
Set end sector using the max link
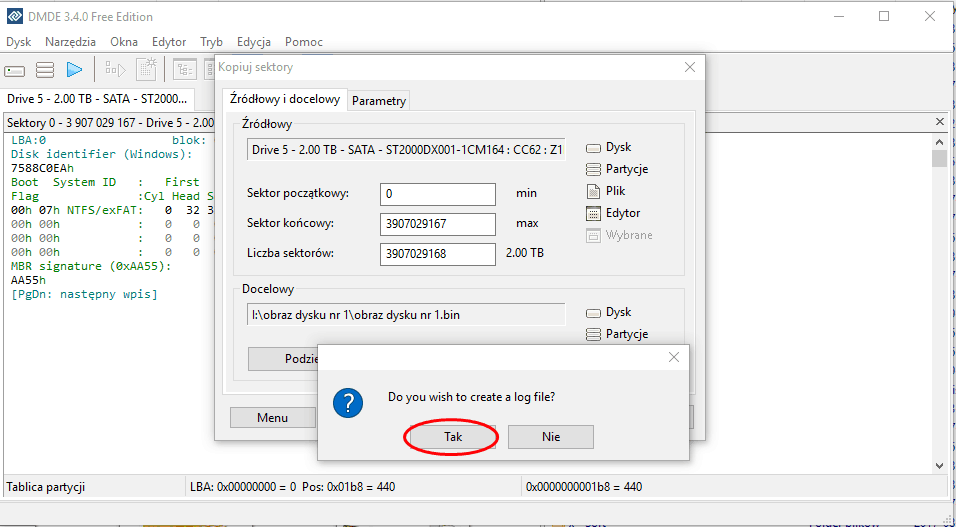click(526, 223)
